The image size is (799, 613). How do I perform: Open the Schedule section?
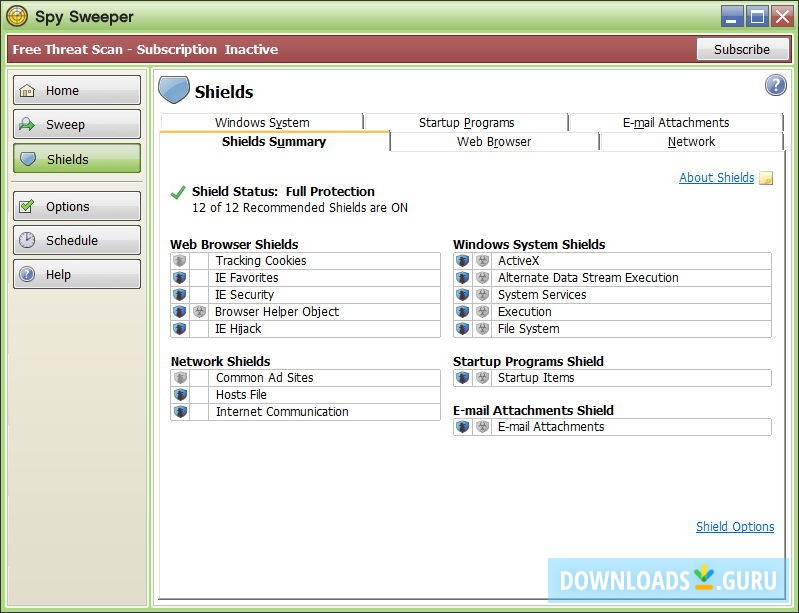coord(77,240)
